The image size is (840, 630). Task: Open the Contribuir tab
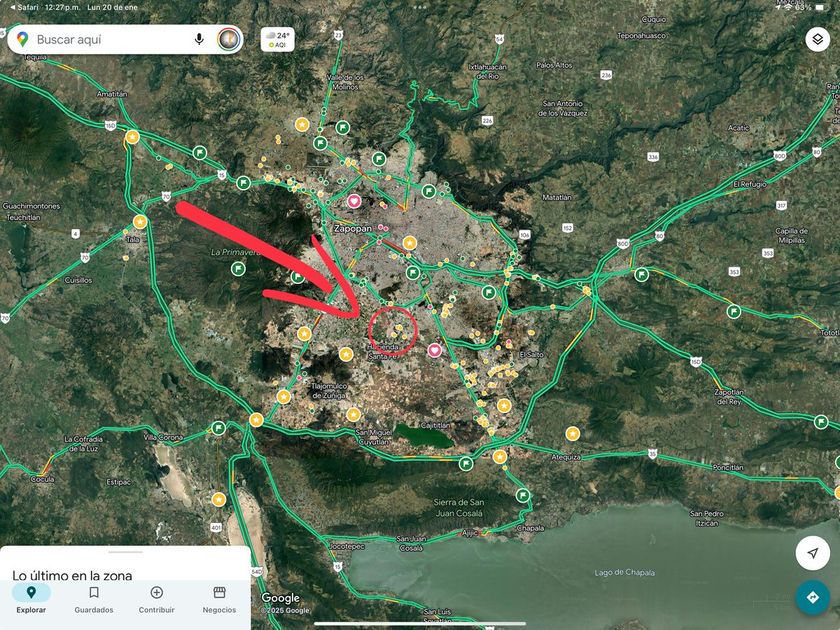point(156,599)
